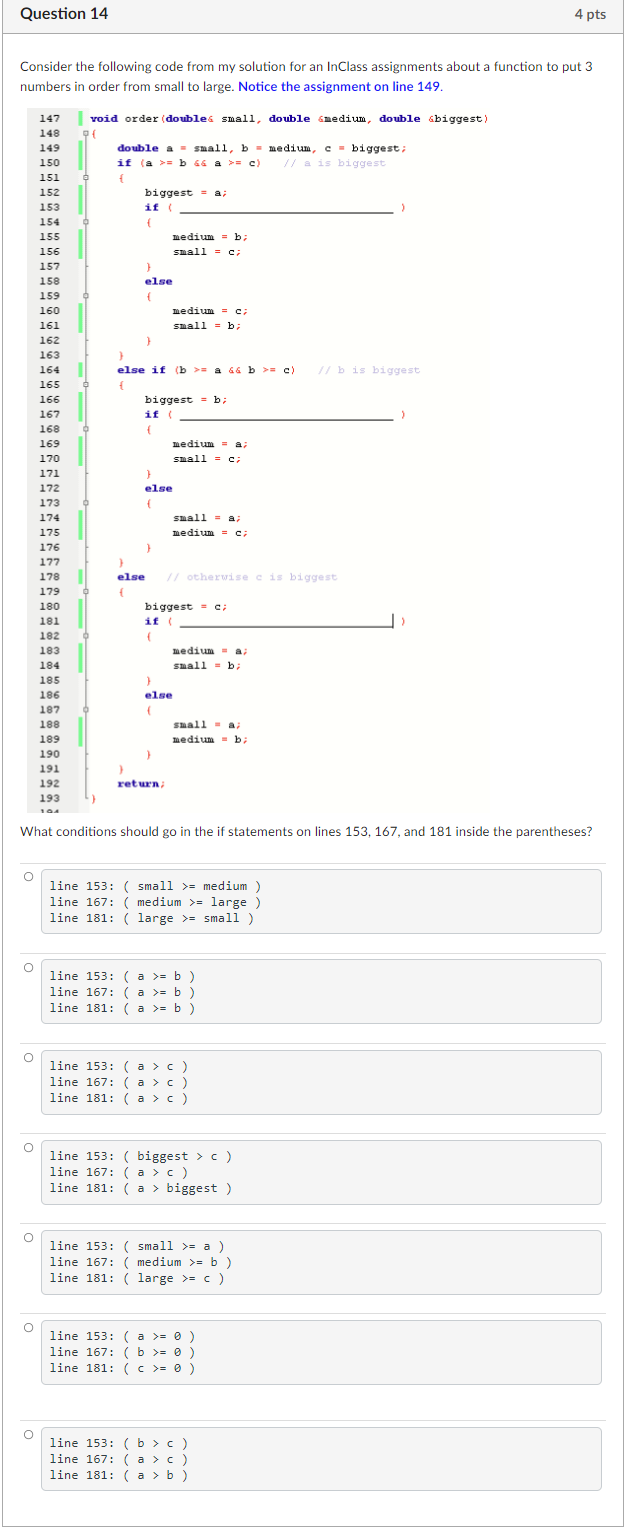Click answer text line 181: ( c >= 0 )
628x1529 pixels.
(122, 1368)
